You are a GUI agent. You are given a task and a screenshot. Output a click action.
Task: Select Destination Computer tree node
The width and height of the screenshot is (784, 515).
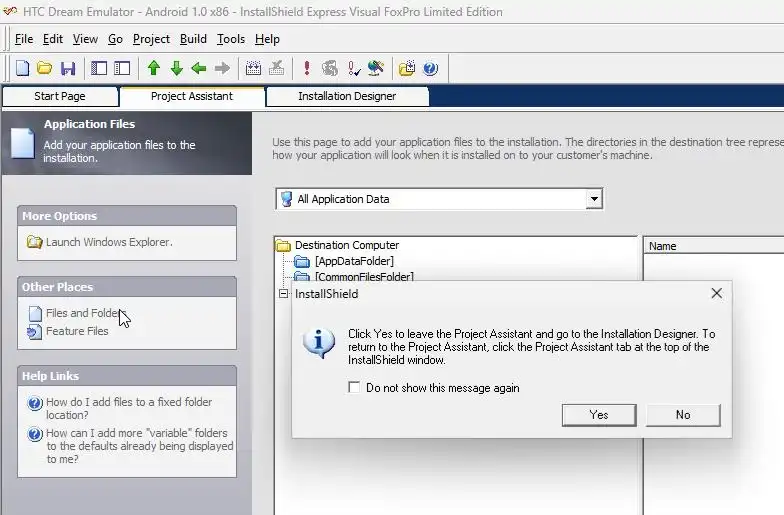[x=347, y=245]
